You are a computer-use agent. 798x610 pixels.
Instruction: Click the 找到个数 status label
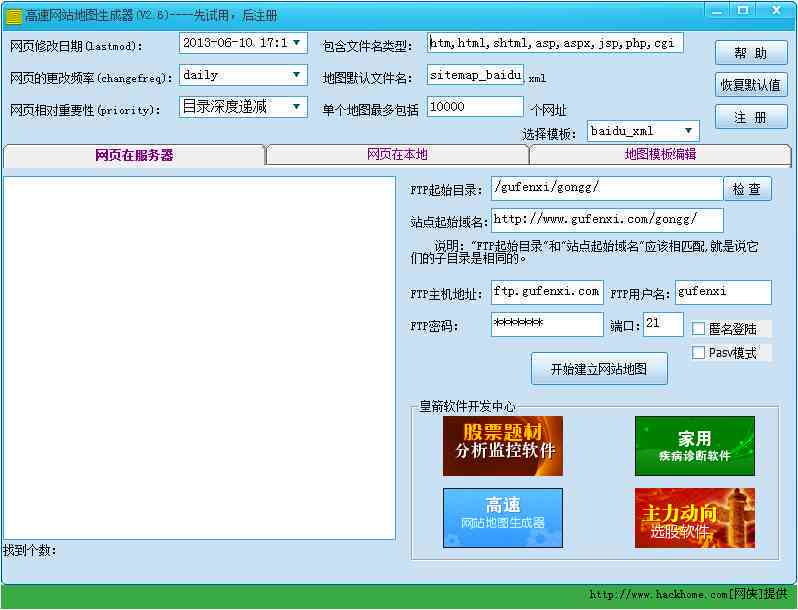pyautogui.click(x=30, y=550)
